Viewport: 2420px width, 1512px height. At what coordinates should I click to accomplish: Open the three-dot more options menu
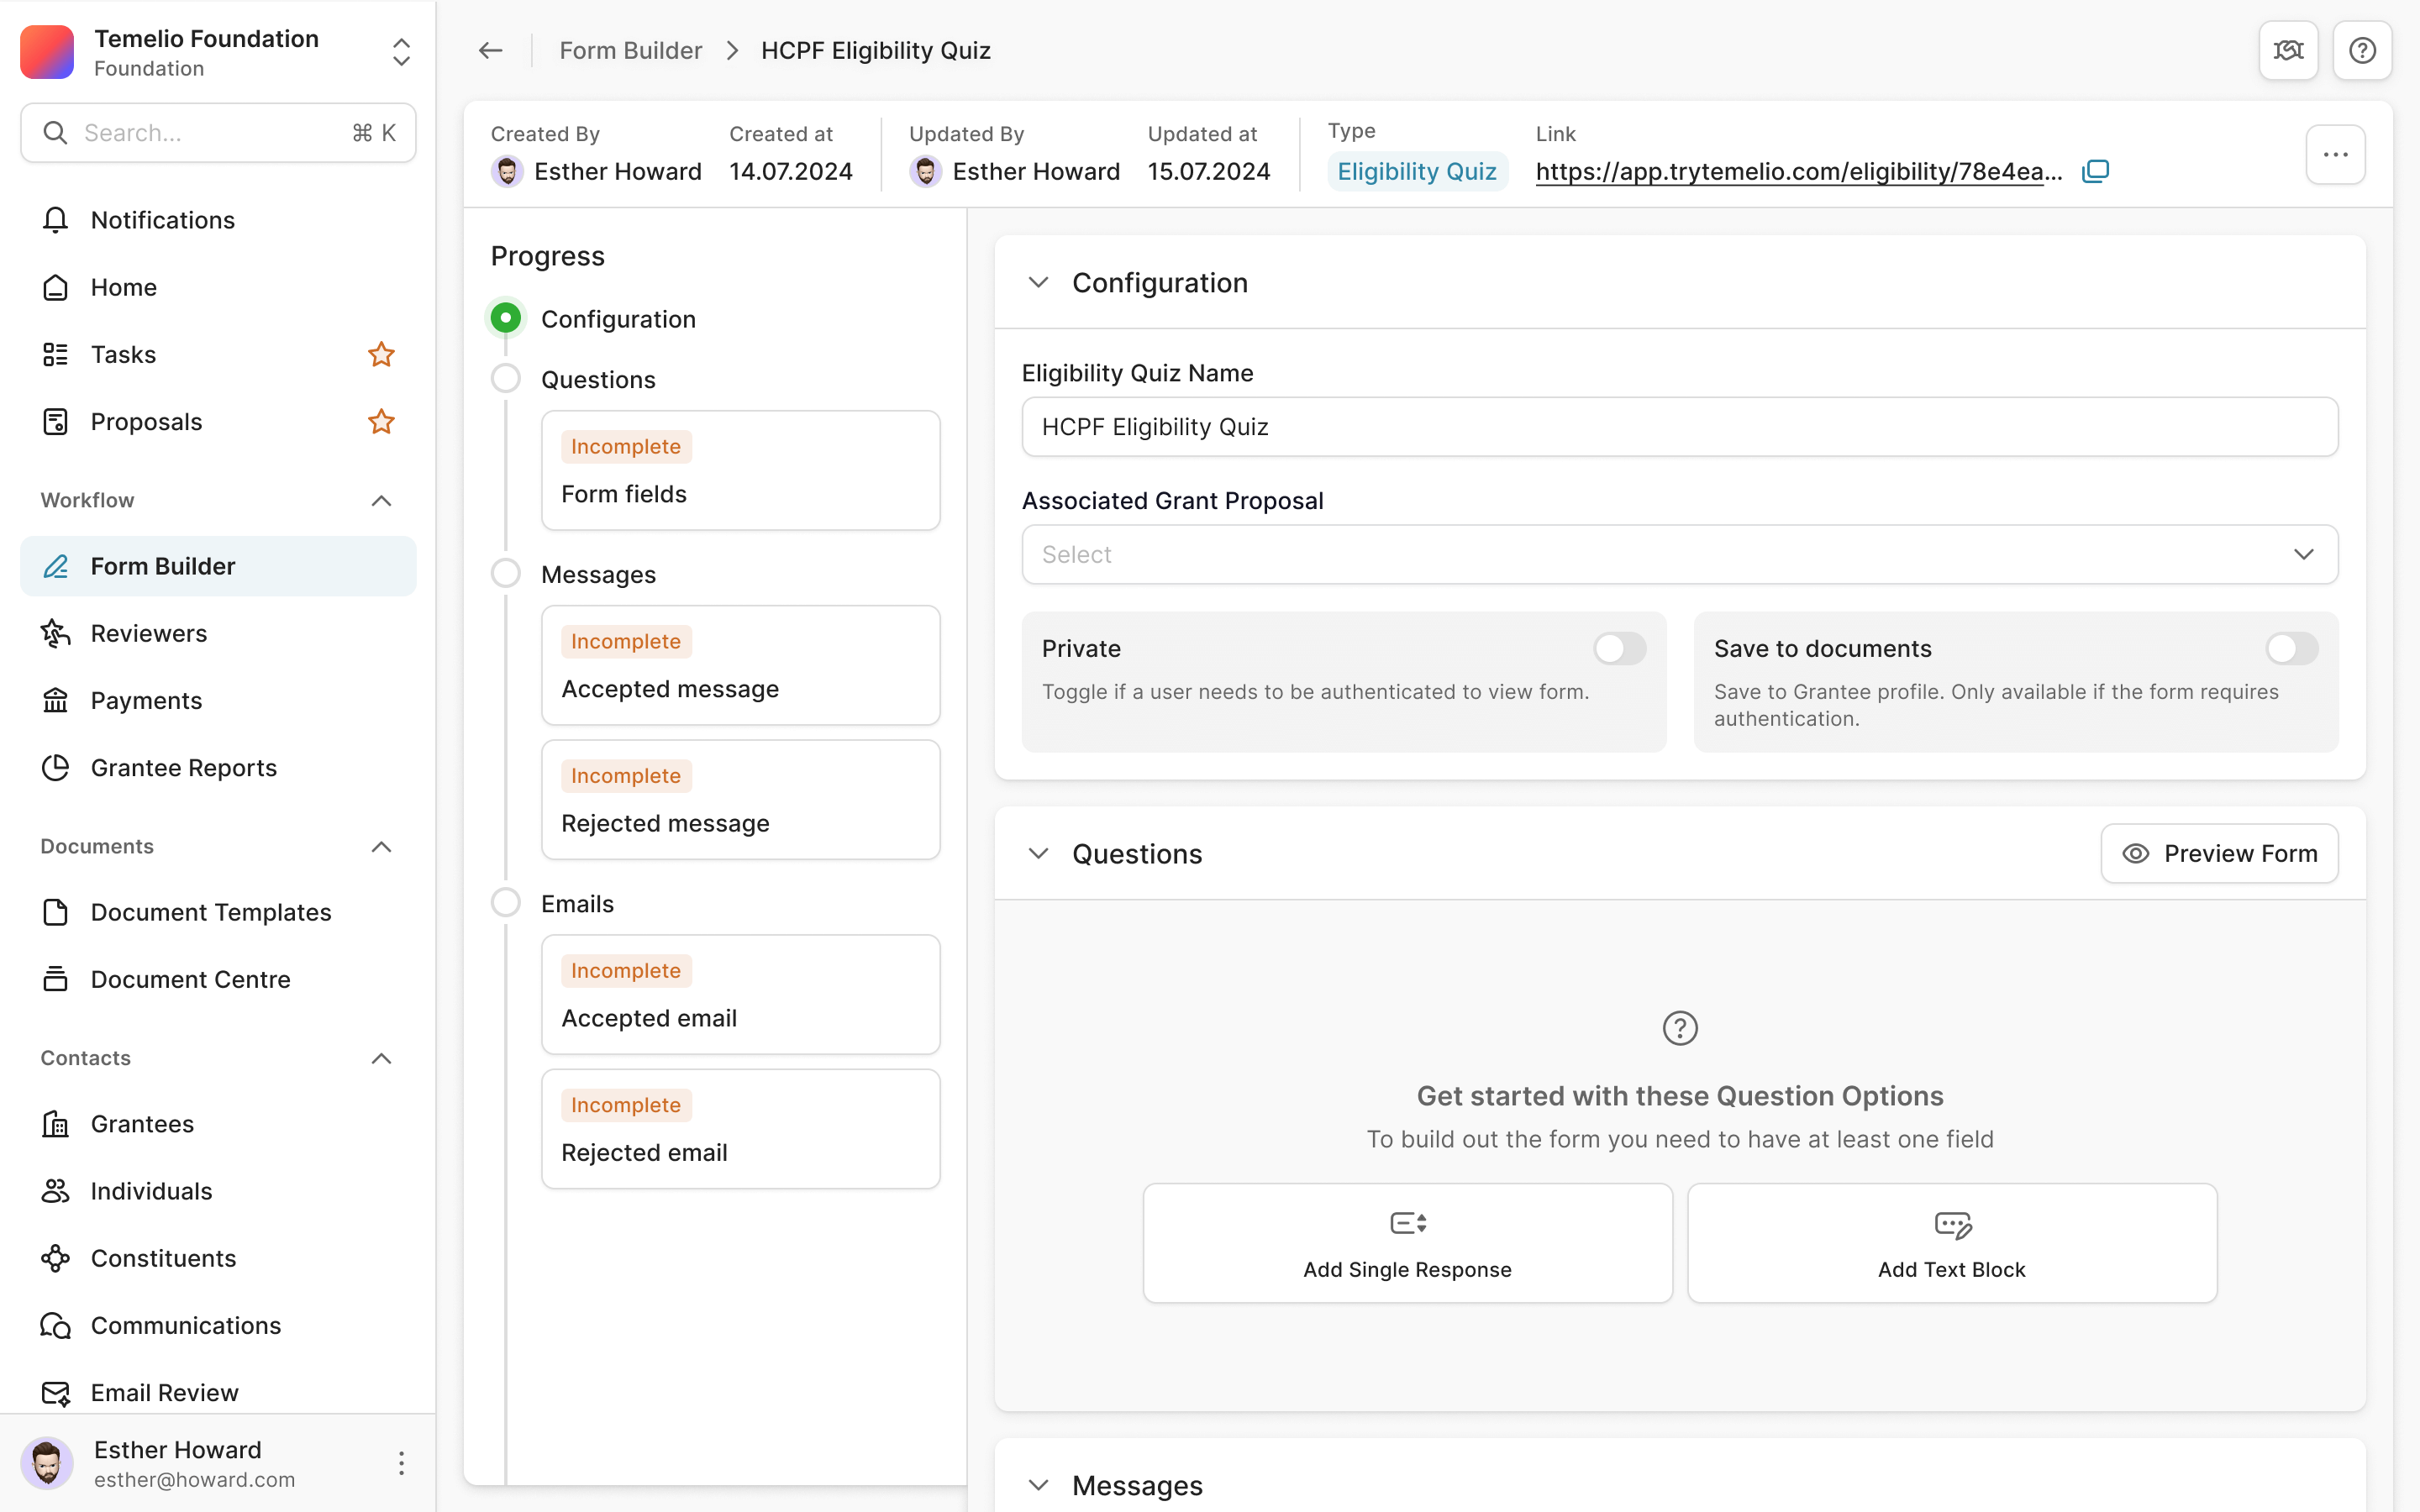point(2335,154)
